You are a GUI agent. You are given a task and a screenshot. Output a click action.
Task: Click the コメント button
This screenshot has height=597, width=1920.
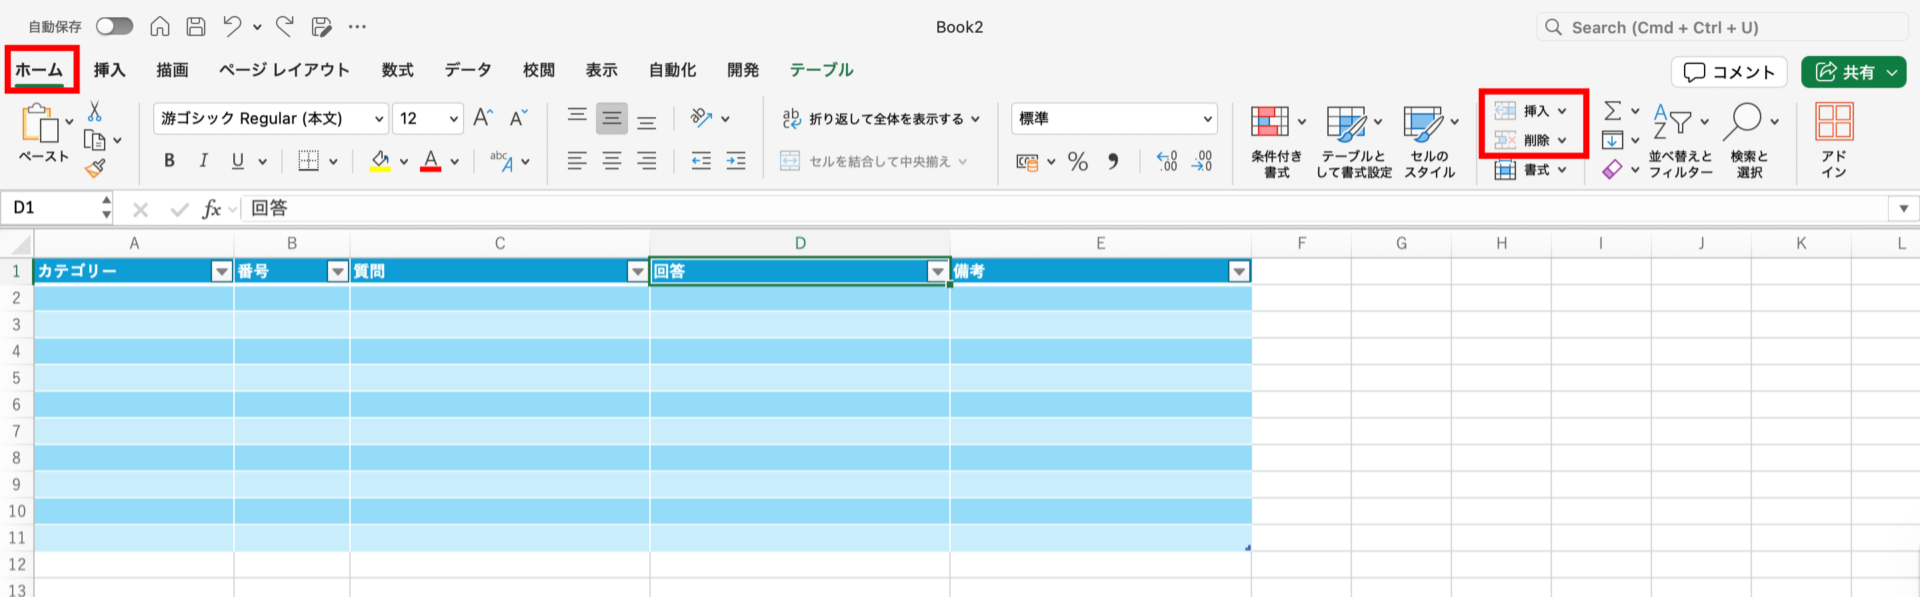pyautogui.click(x=1729, y=72)
